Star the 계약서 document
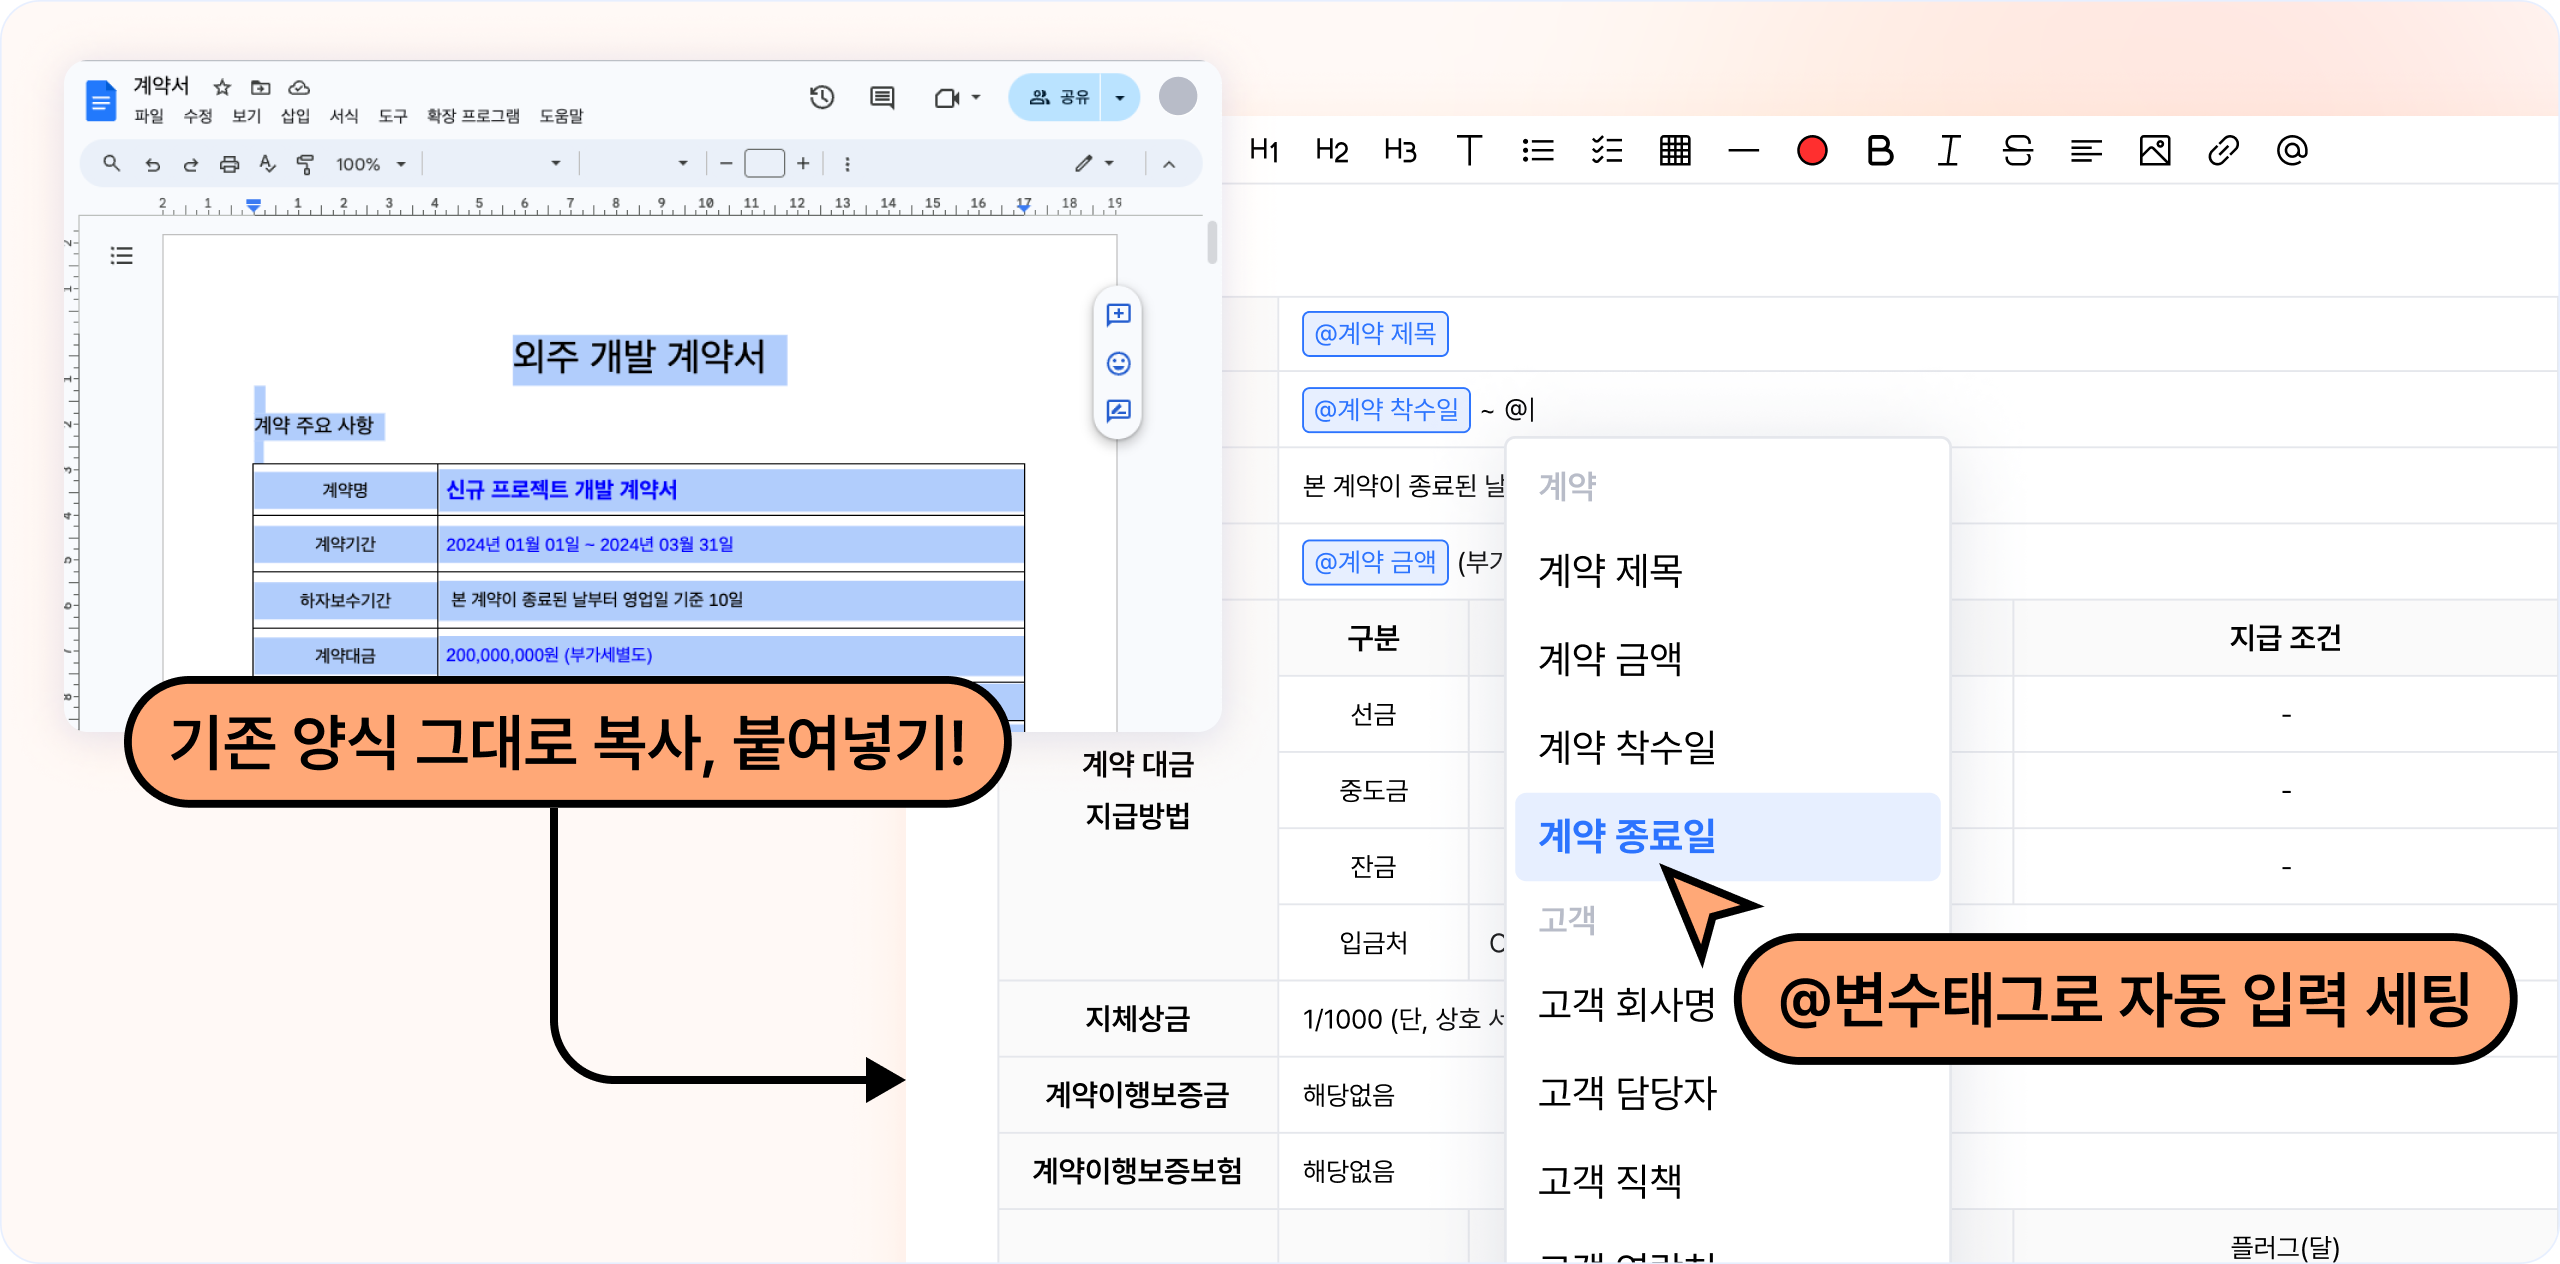This screenshot has width=2560, height=1264. click(x=222, y=87)
